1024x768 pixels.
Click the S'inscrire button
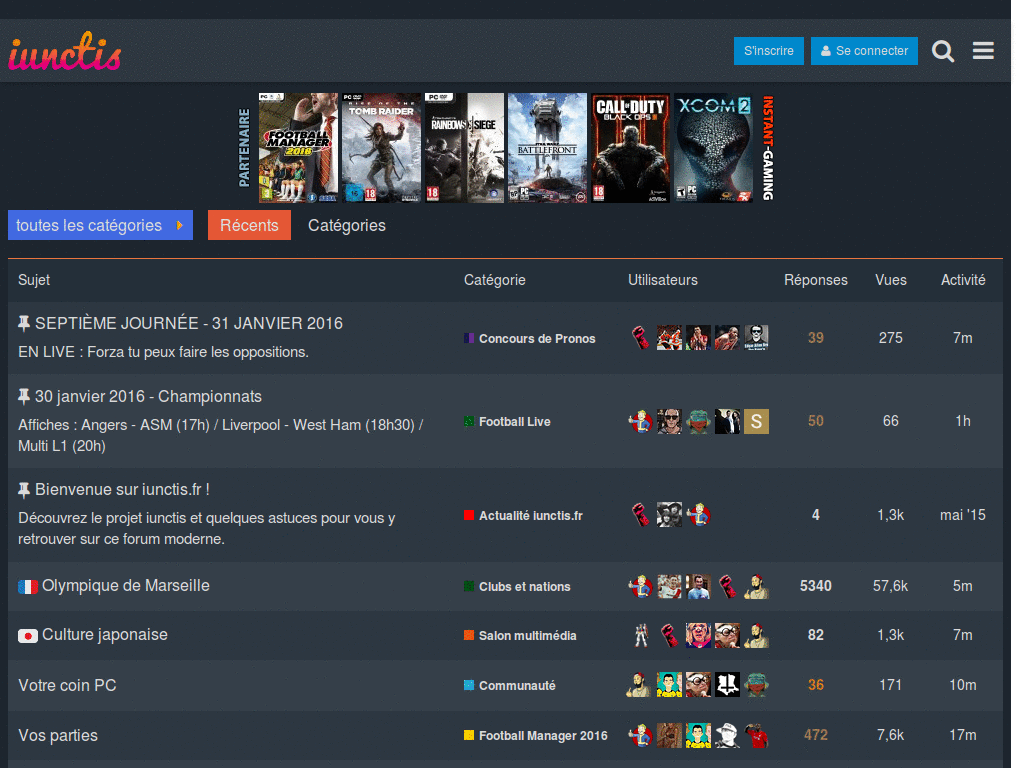pos(768,51)
